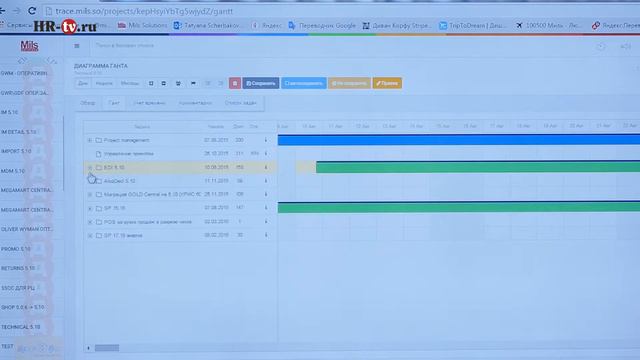640x360 pixels.
Task: Click info icon on Assorted 5.10 row
Action: (x=266, y=181)
